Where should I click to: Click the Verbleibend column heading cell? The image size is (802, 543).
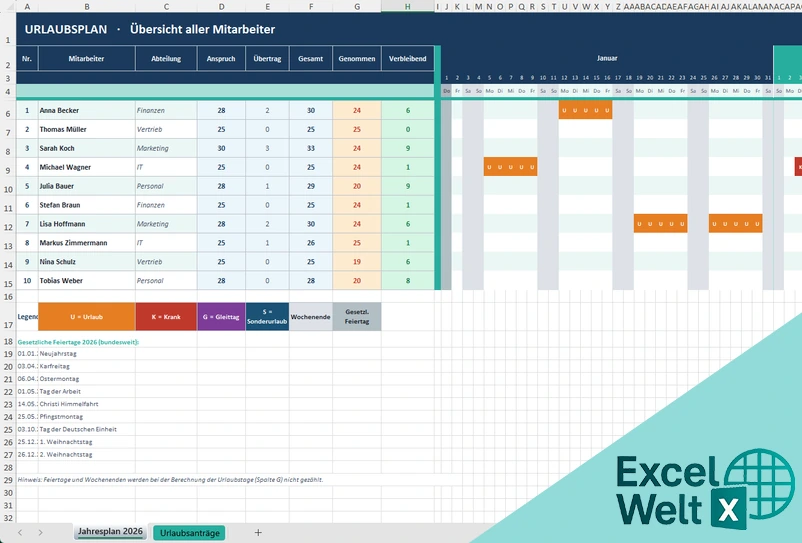click(x=408, y=59)
